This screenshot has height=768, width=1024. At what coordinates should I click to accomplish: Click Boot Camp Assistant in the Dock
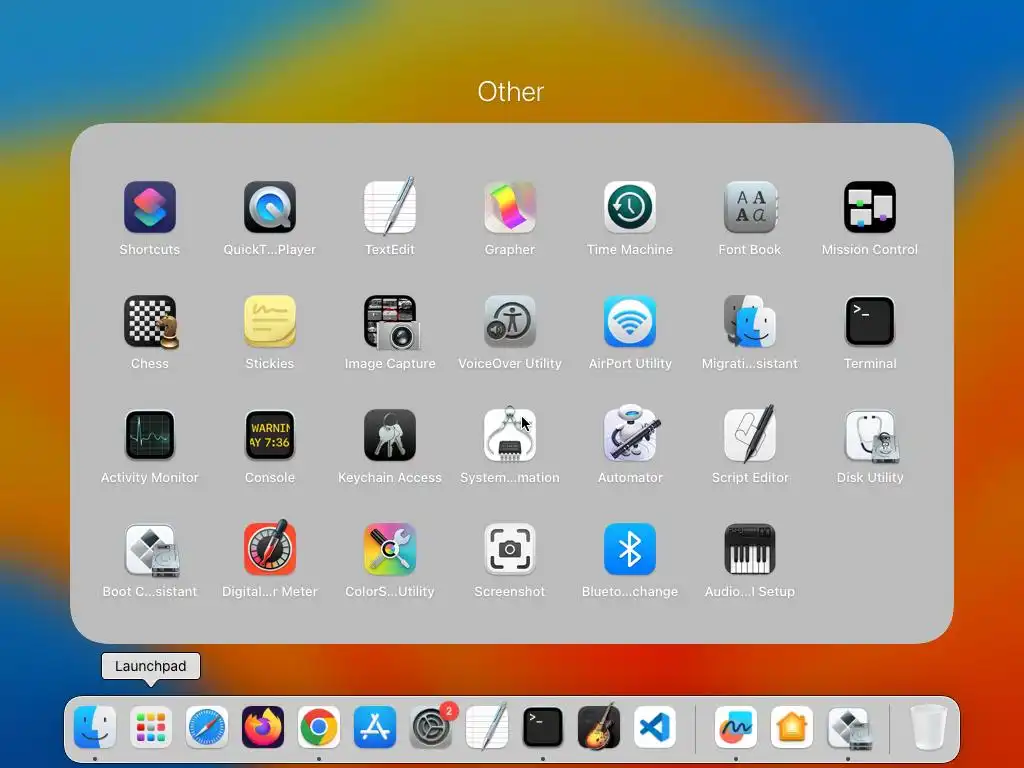(x=849, y=727)
